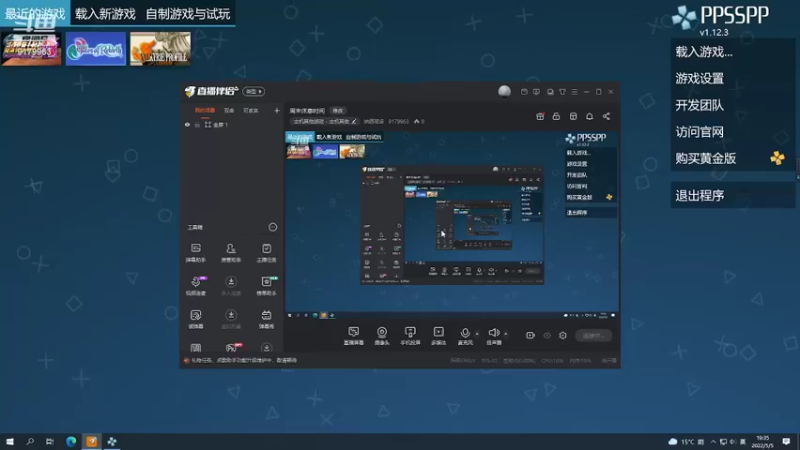The image size is (800, 450).
Task: Click the record video icon in bottom bar
Action: pos(530,336)
